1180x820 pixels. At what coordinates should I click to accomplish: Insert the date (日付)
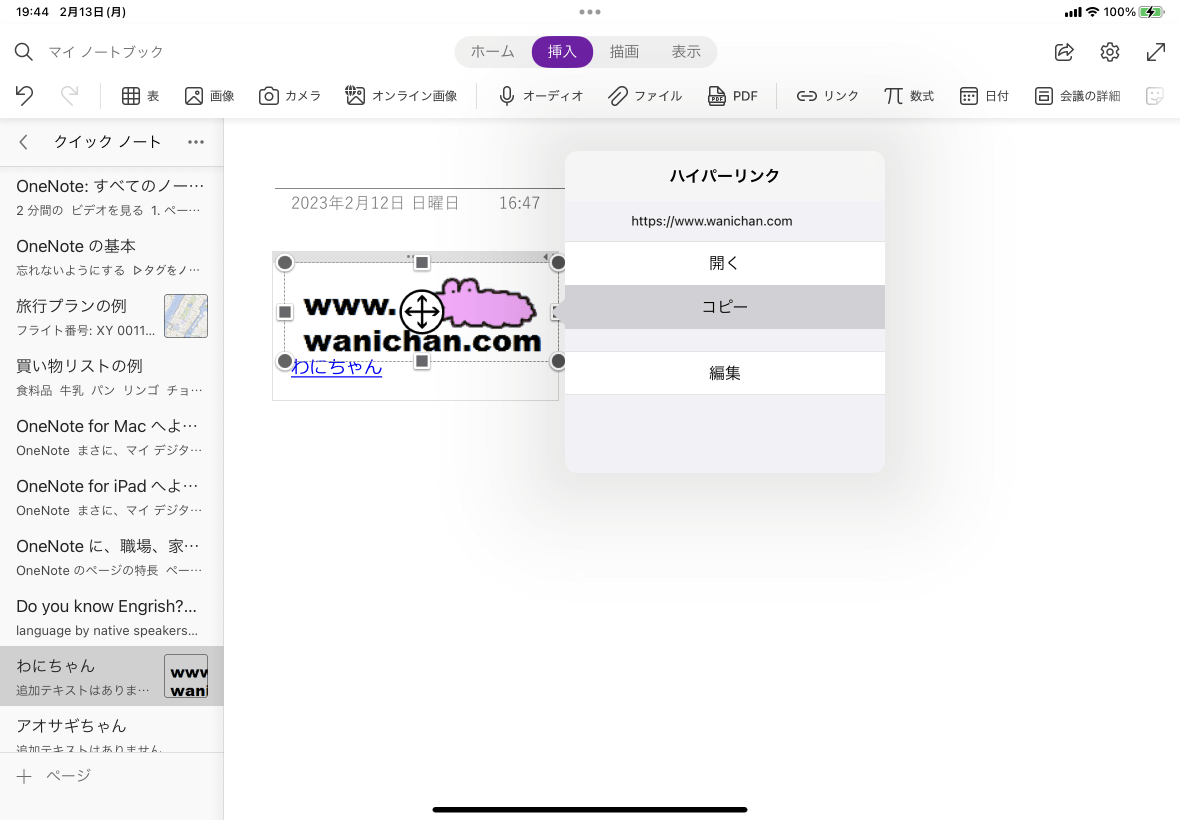coord(984,96)
